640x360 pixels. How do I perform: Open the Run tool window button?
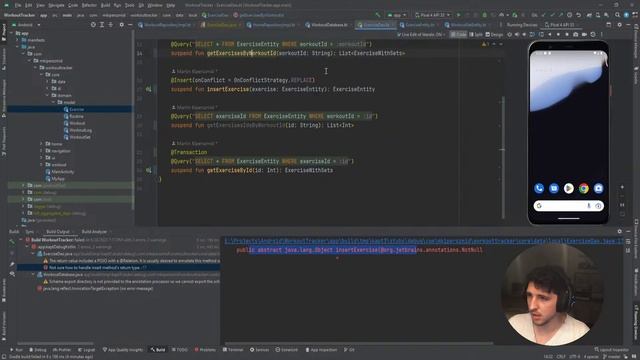point(16,350)
